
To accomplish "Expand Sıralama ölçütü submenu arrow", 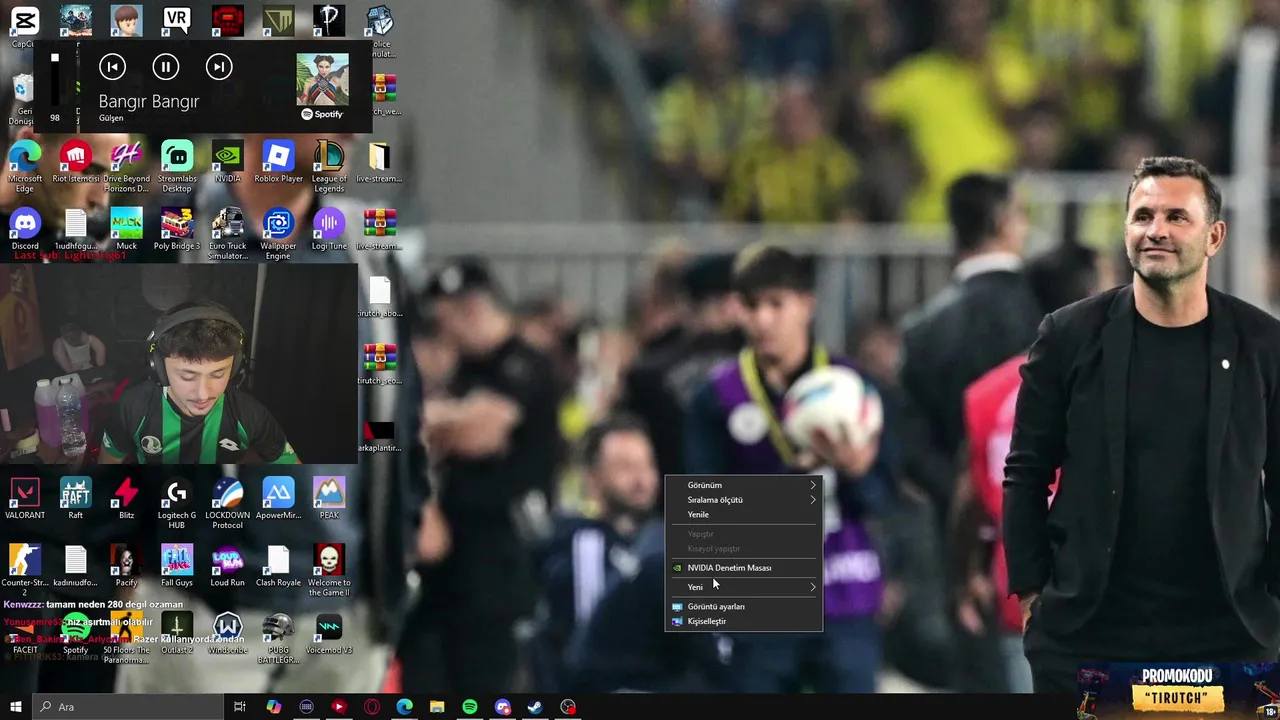I will coord(813,500).
